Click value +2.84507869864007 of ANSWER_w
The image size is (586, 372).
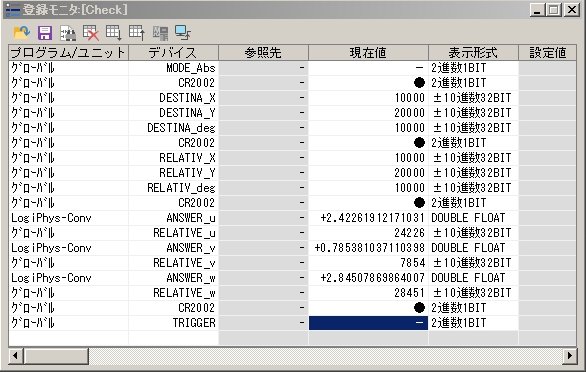368,278
